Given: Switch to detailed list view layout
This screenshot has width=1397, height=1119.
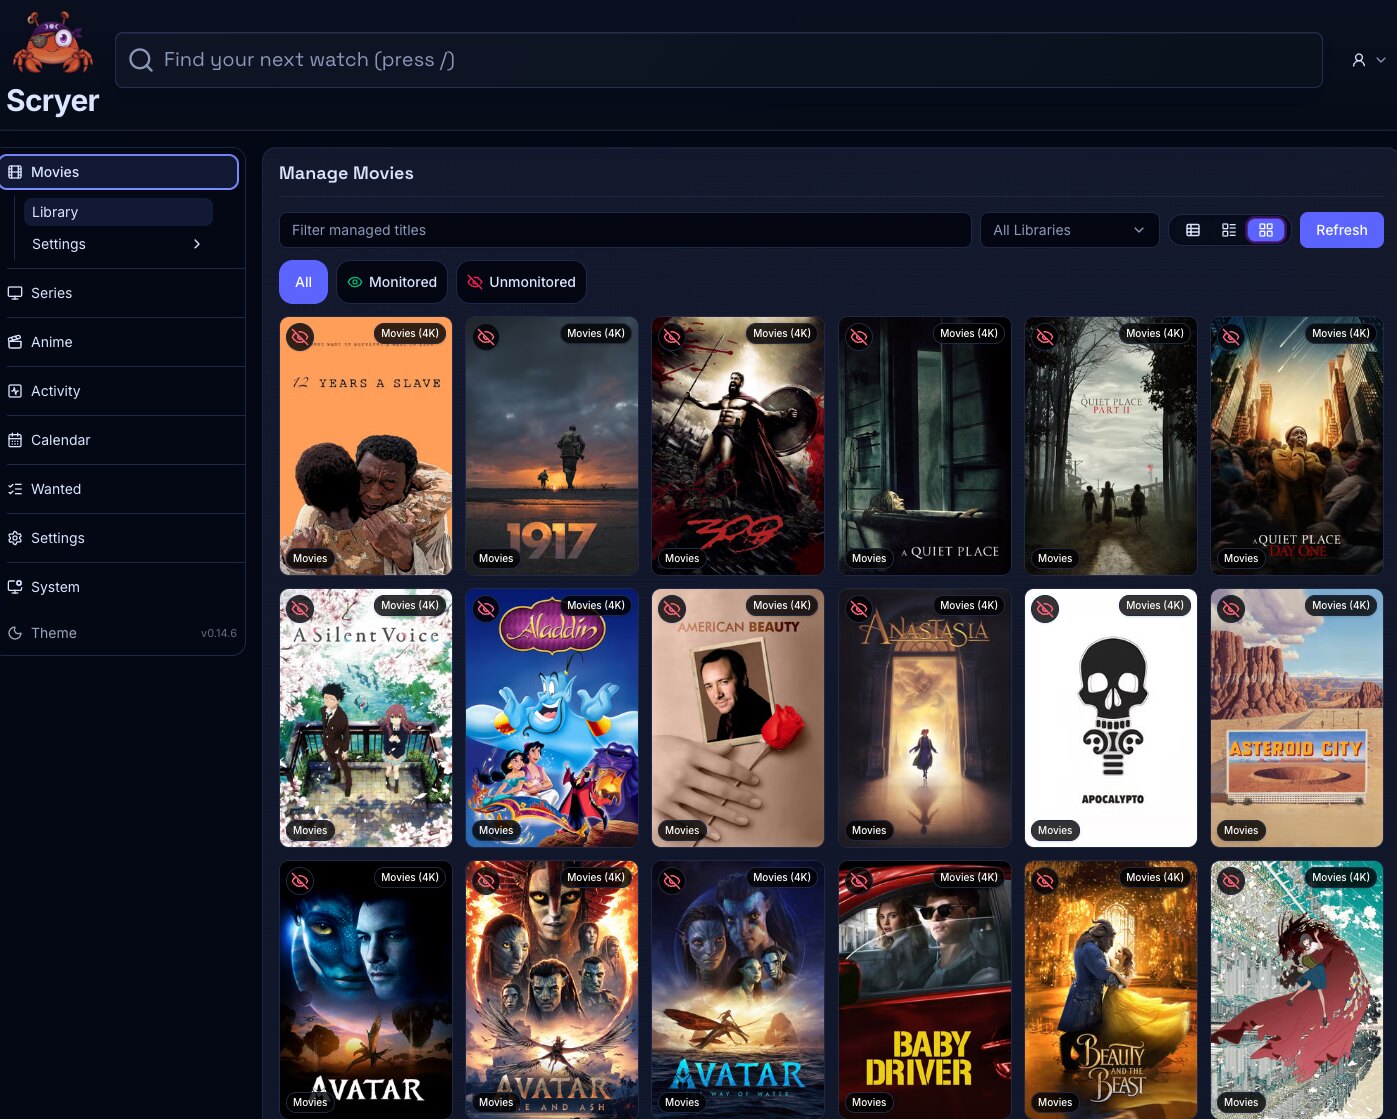Looking at the screenshot, I should pyautogui.click(x=1229, y=230).
